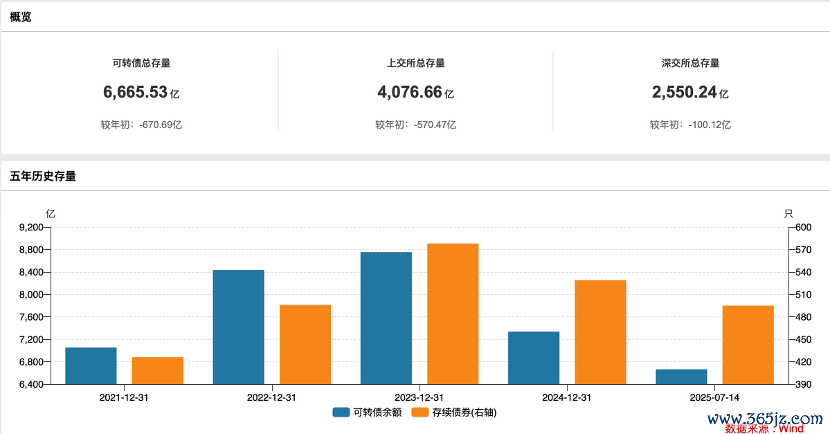This screenshot has width=830, height=434.
Task: Click the orange 存续债券 legend swatch
Action: (420, 412)
